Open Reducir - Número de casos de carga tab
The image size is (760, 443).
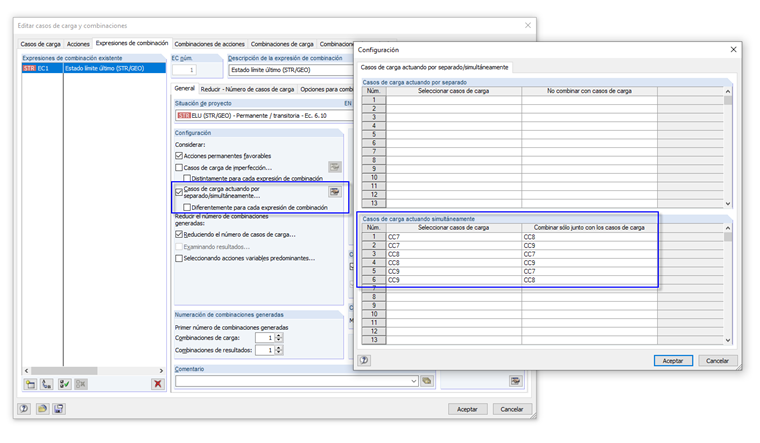[247, 89]
